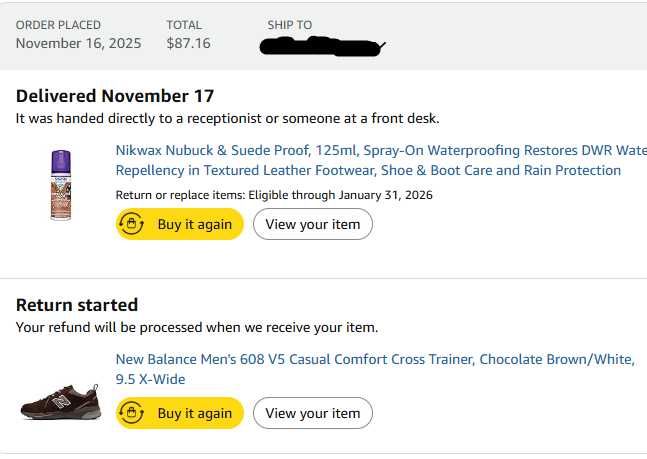Click the handed to receptionist delivery note
Image resolution: width=647 pixels, height=459 pixels.
(227, 118)
